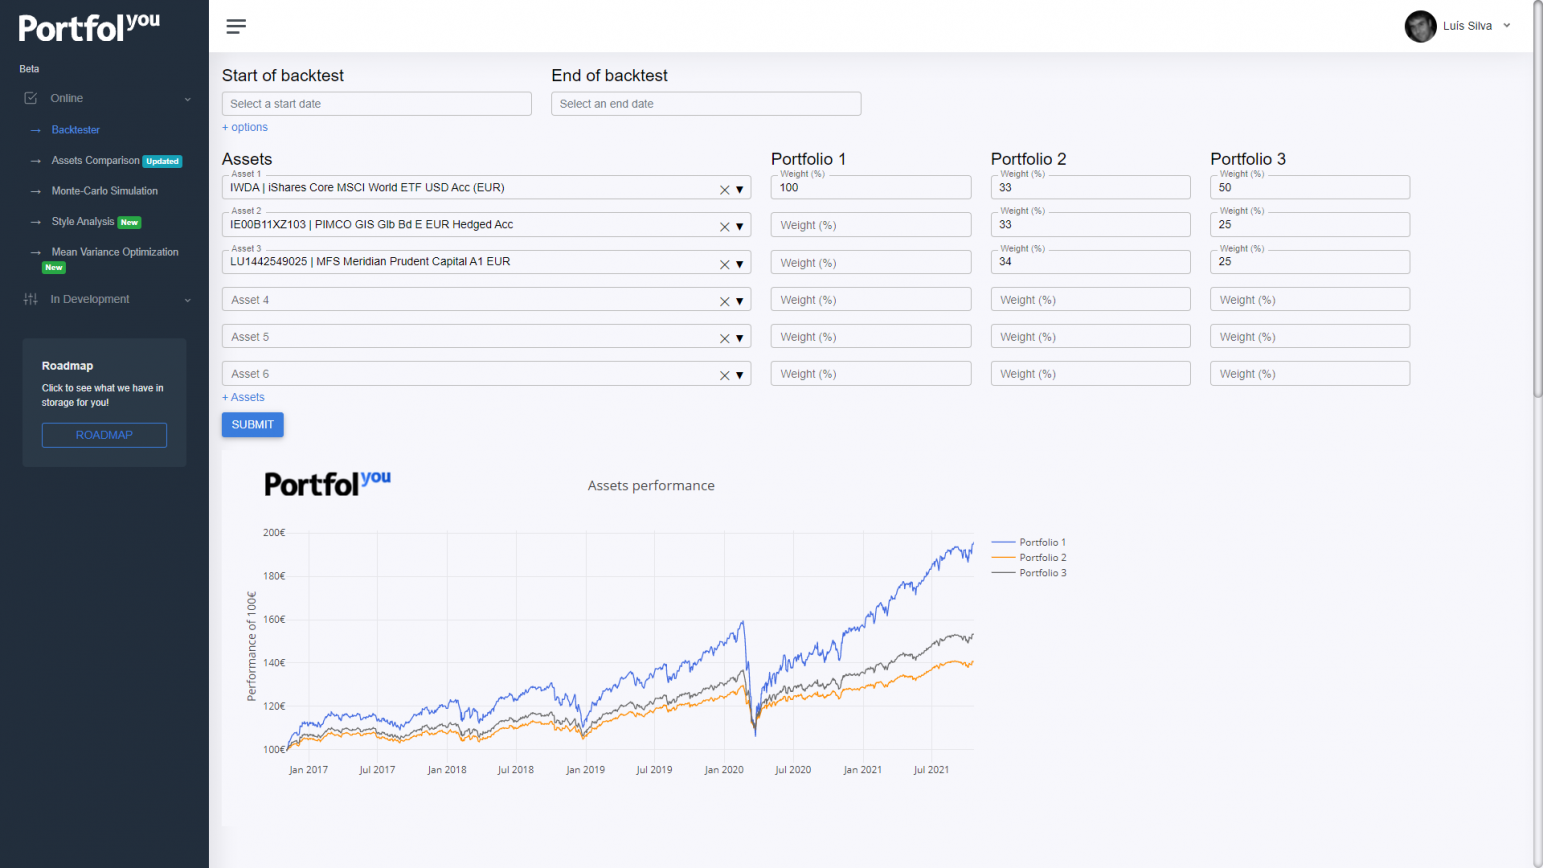Clear Asset 3 MFS Meridian selection
The image size is (1543, 868).
click(x=725, y=265)
